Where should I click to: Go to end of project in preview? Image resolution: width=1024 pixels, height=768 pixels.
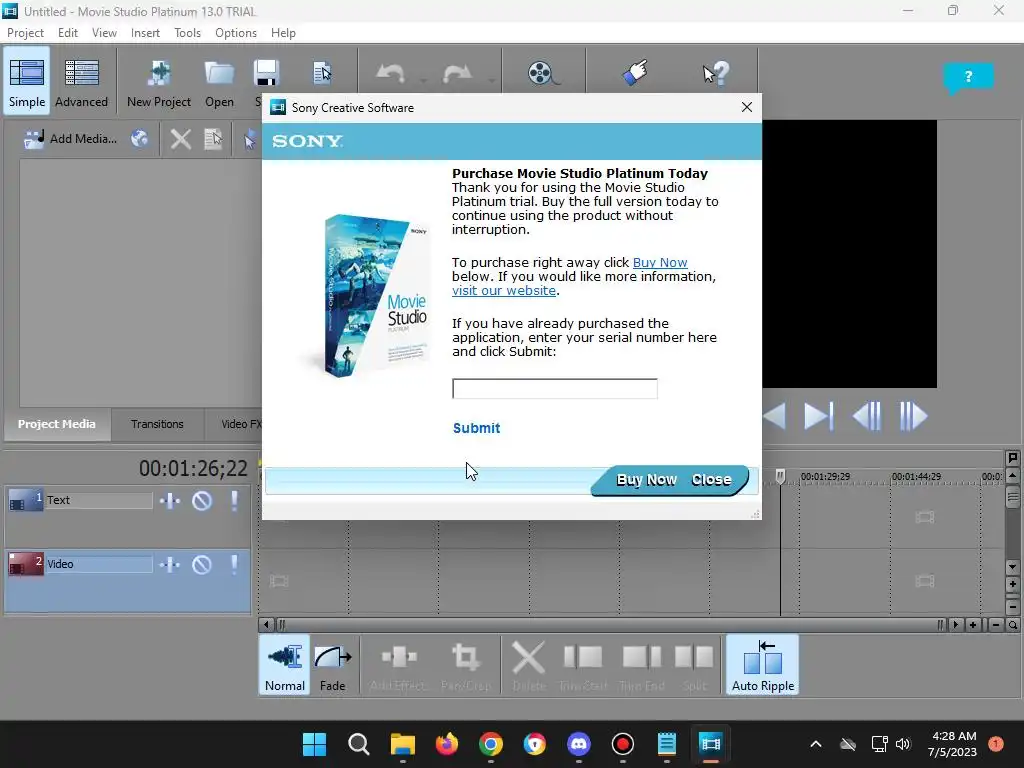pyautogui.click(x=818, y=417)
